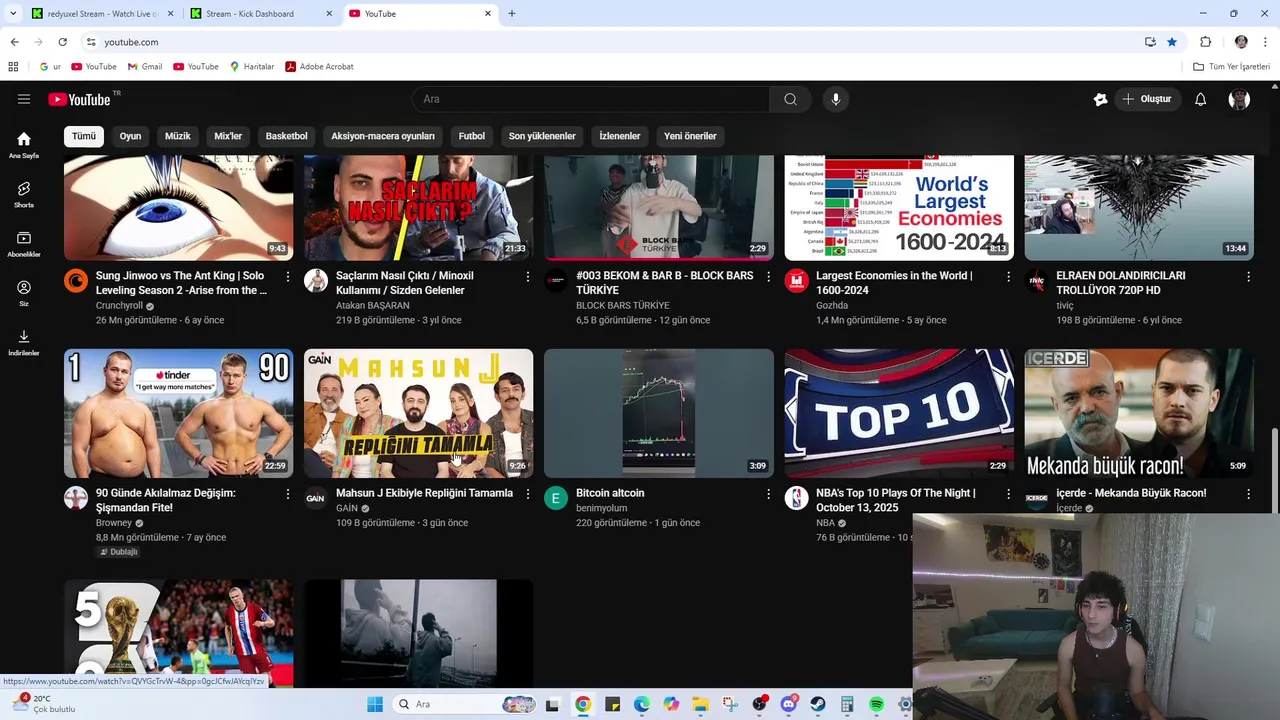Open options for İçerde video

1248,494
